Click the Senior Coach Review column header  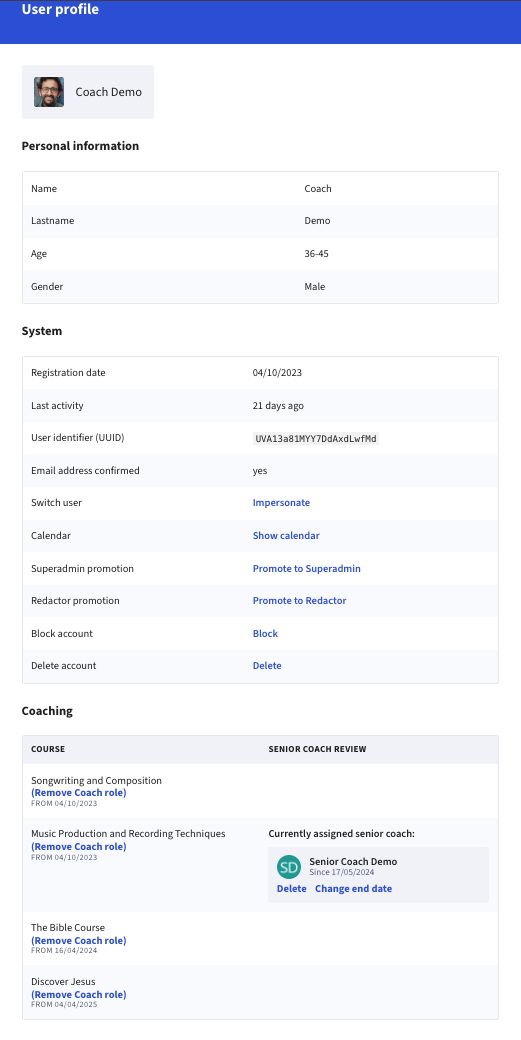pos(318,749)
